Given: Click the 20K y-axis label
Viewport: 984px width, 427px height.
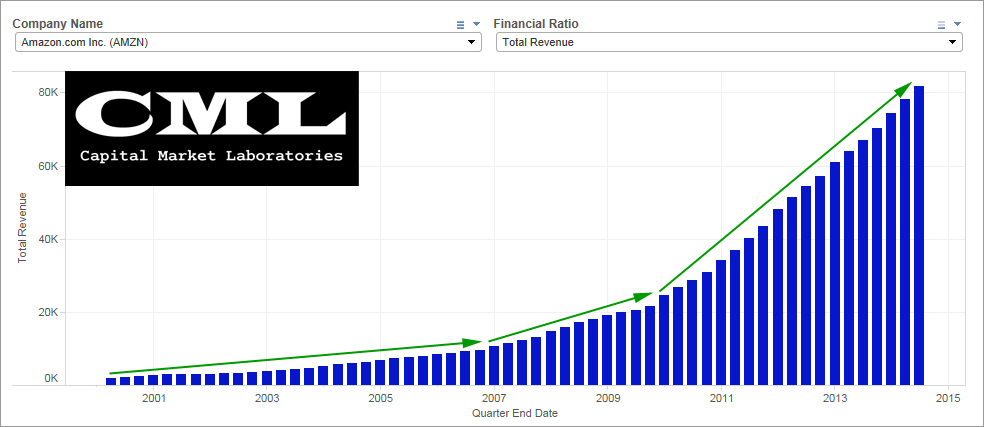Looking at the screenshot, I should [x=50, y=312].
